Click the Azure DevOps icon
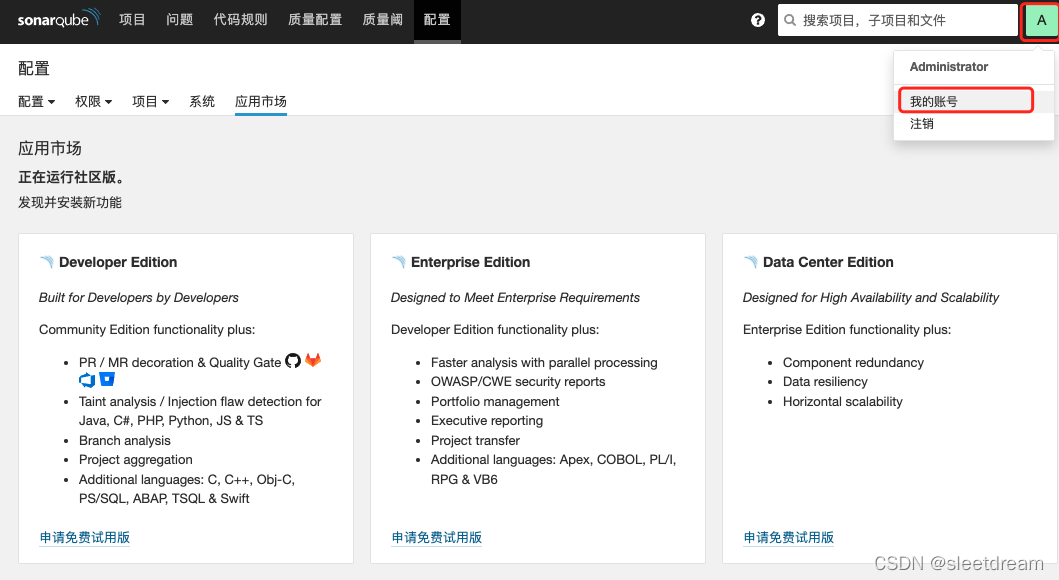The image size is (1059, 580). [x=87, y=380]
